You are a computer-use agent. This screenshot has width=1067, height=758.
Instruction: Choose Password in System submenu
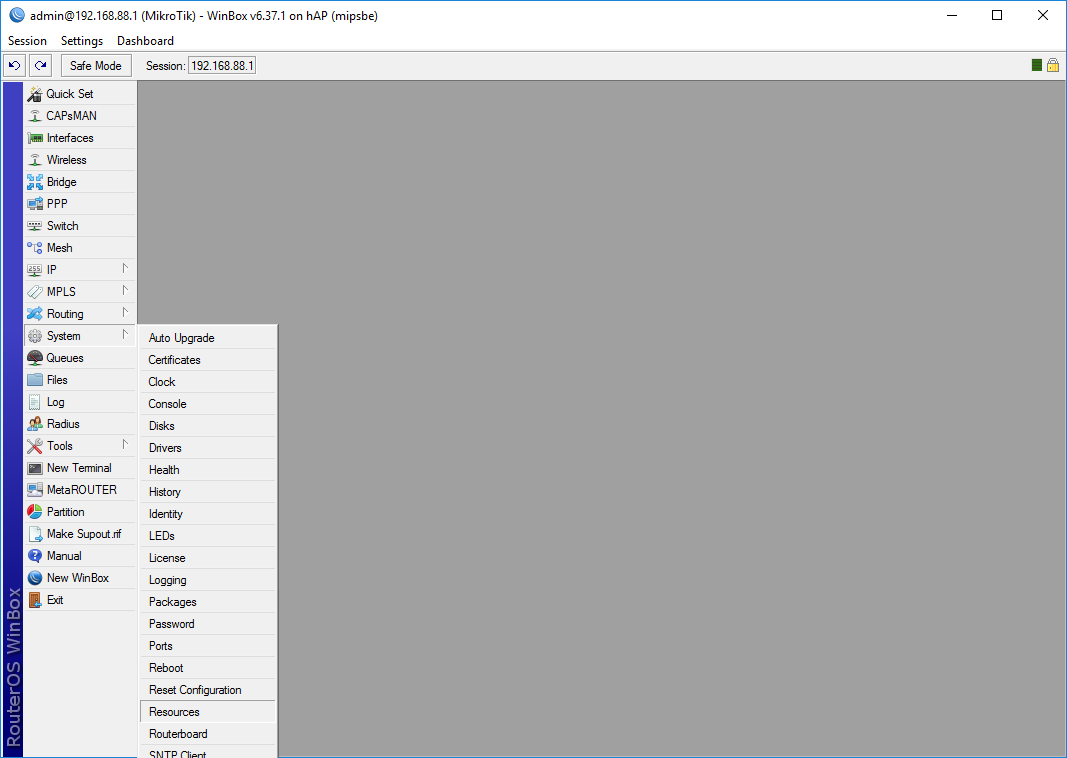pos(208,624)
